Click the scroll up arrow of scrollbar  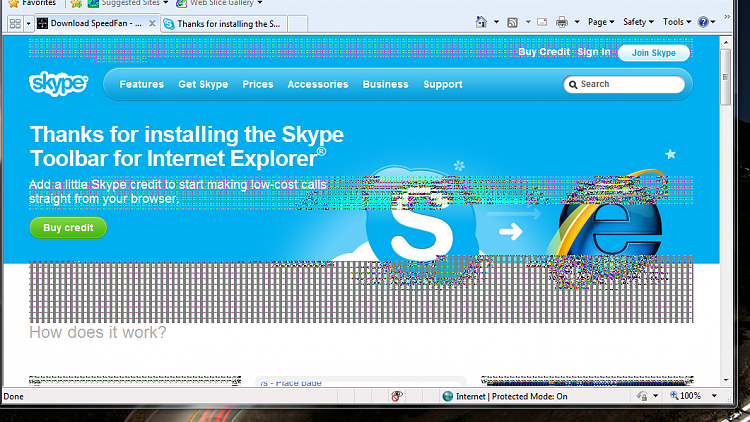[x=726, y=43]
